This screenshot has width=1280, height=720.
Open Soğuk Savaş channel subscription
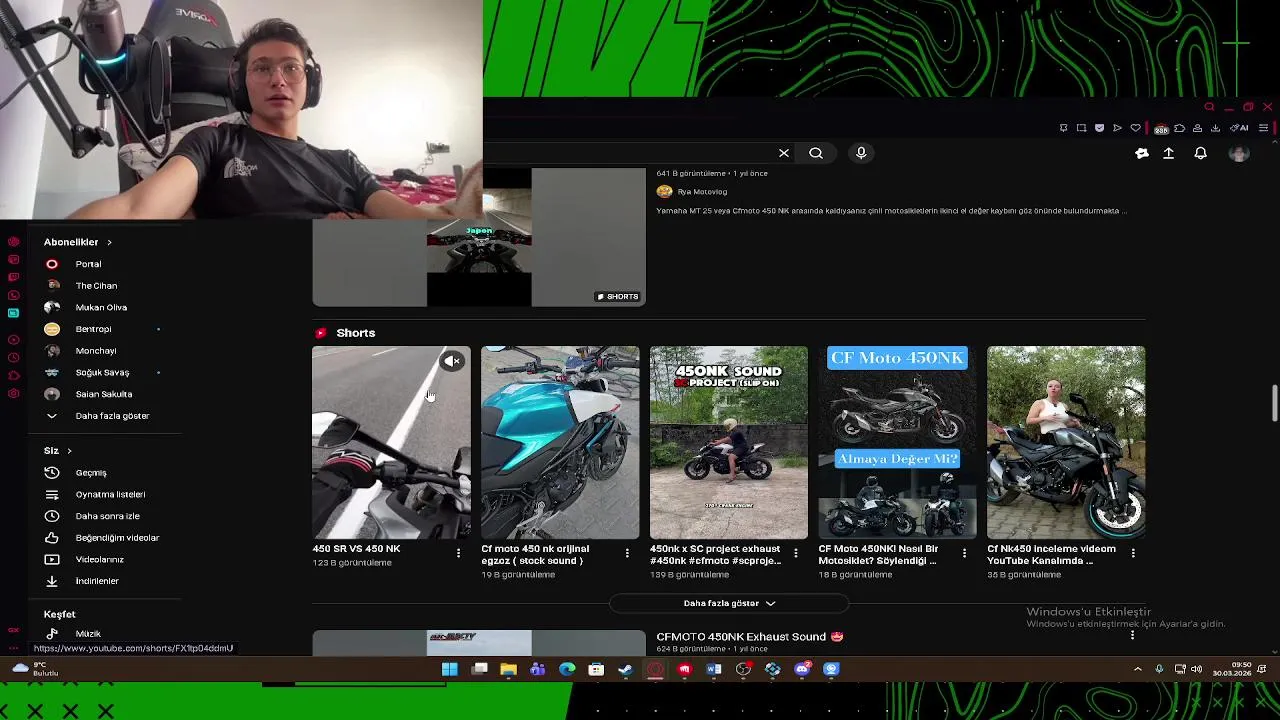102,372
